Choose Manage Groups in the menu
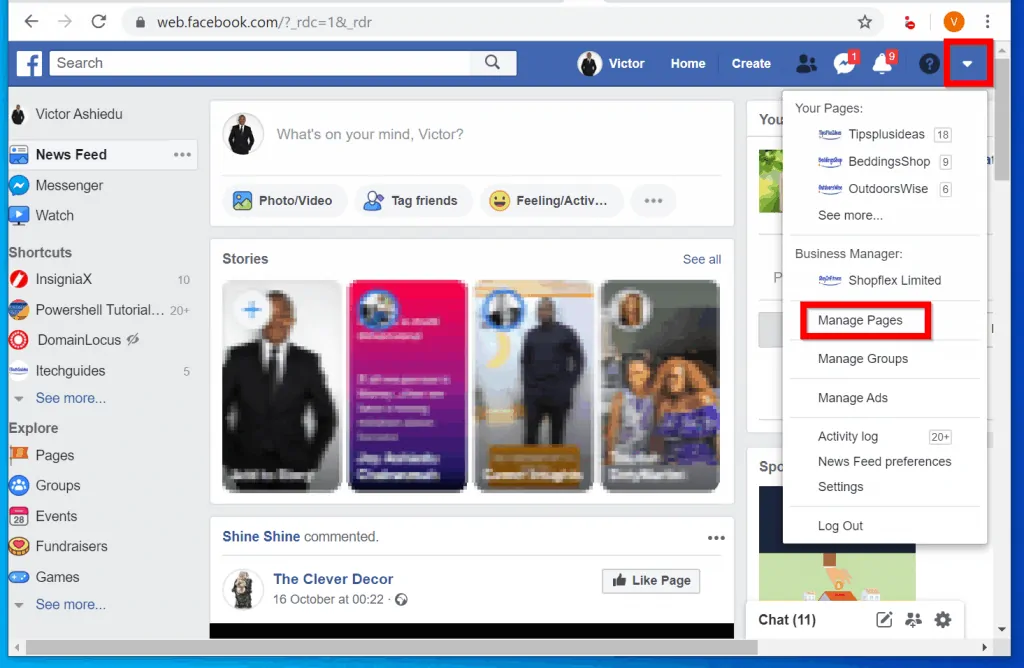This screenshot has height=668, width=1024. click(x=863, y=359)
